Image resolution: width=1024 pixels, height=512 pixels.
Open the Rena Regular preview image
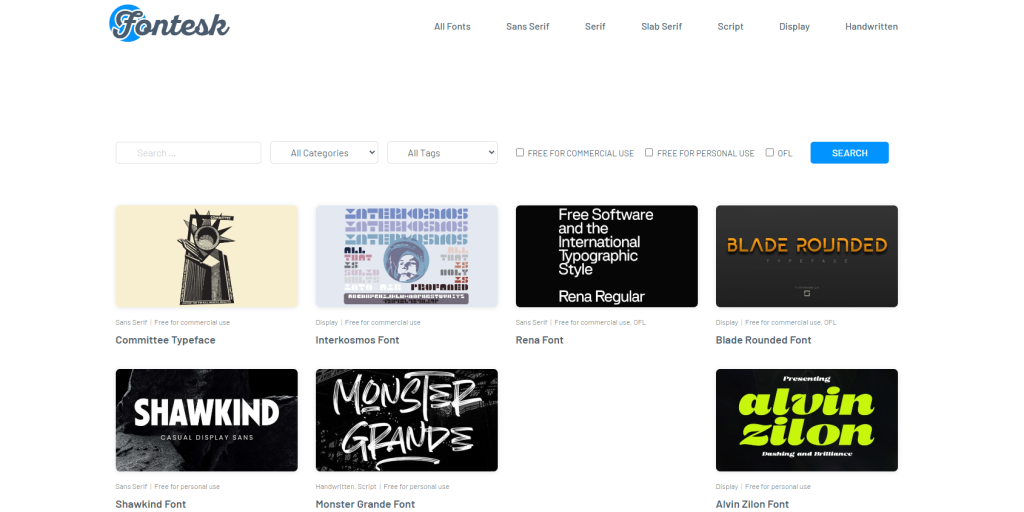click(607, 256)
